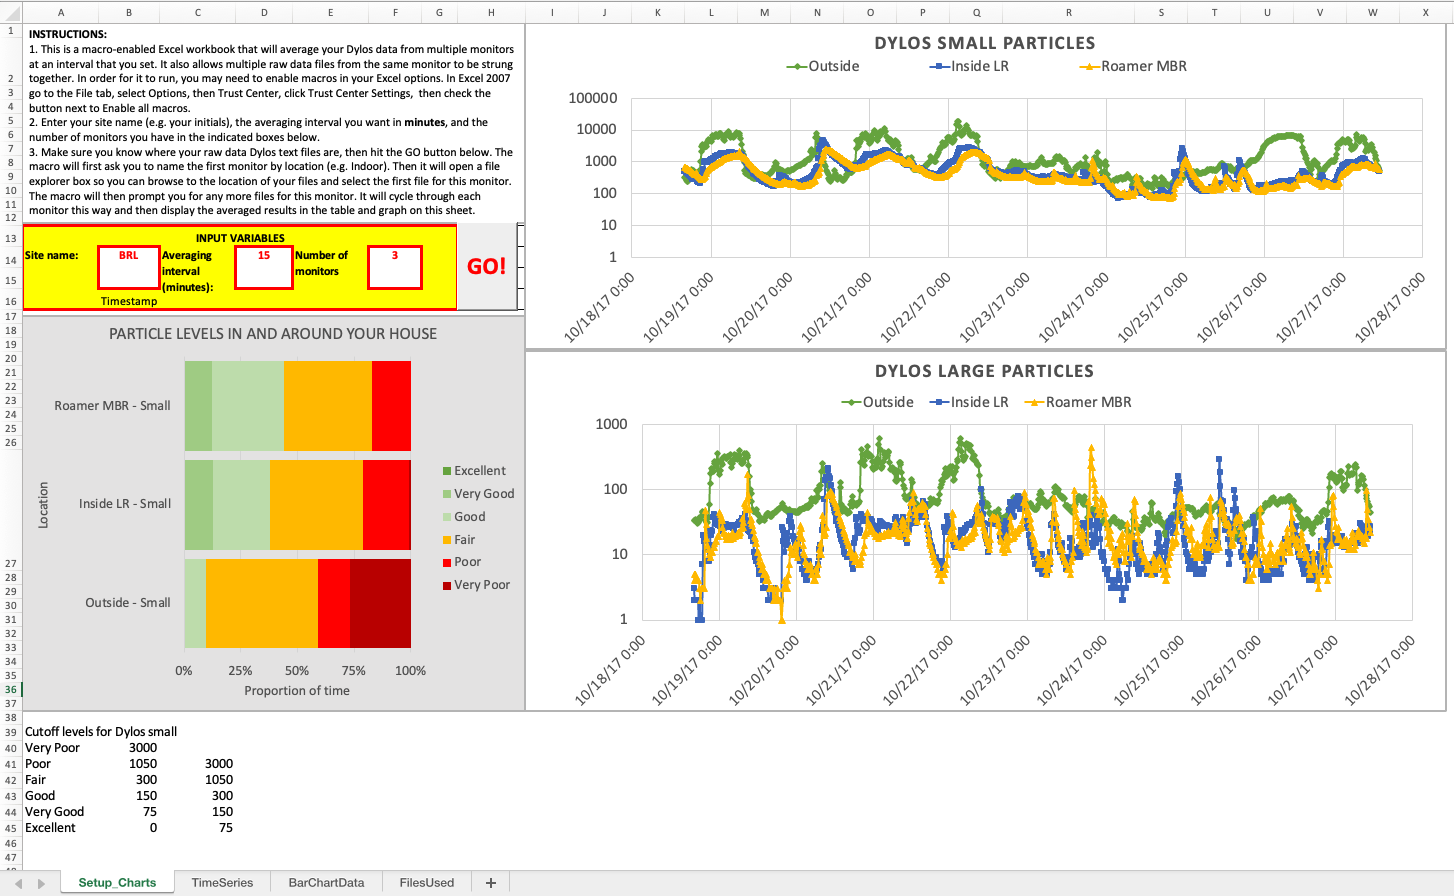This screenshot has width=1454, height=896.
Task: Select the DYLOS LARGE PARTICLES chart title
Action: (x=984, y=371)
